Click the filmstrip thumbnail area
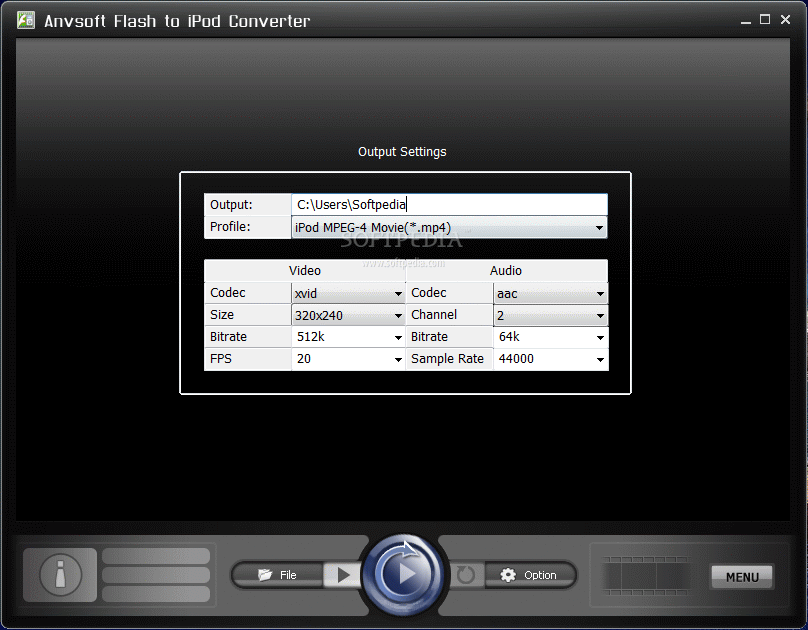808x630 pixels. (645, 575)
